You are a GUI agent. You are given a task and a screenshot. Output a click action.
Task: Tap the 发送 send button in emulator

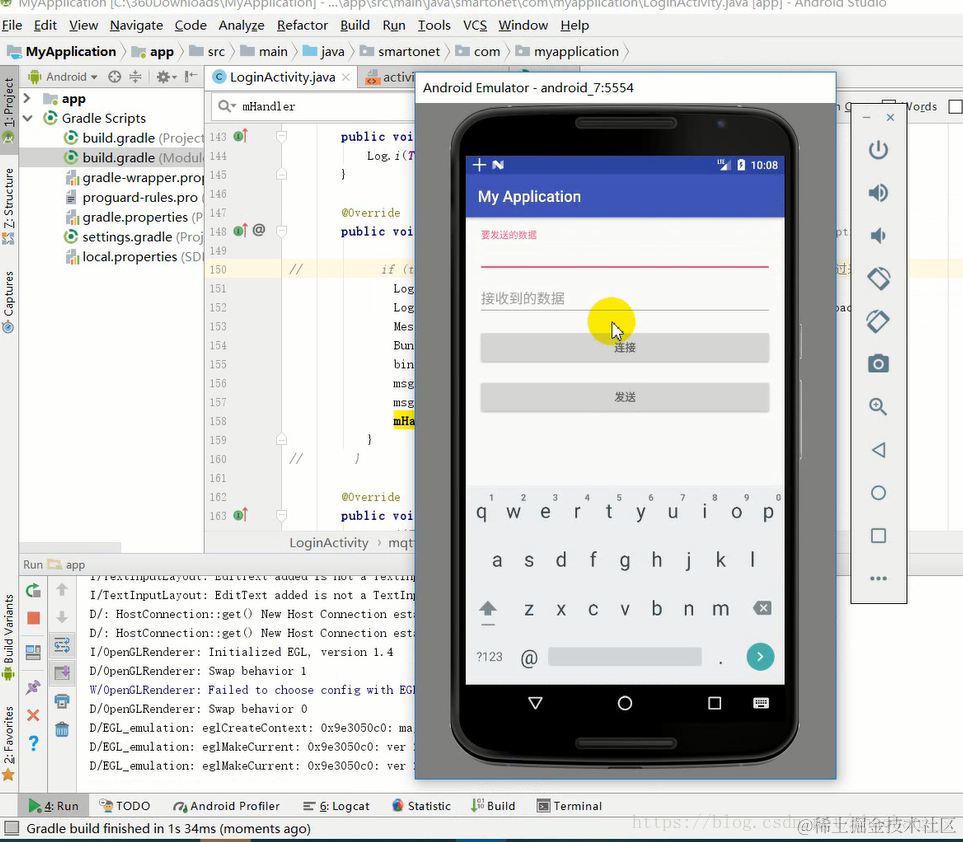click(625, 397)
